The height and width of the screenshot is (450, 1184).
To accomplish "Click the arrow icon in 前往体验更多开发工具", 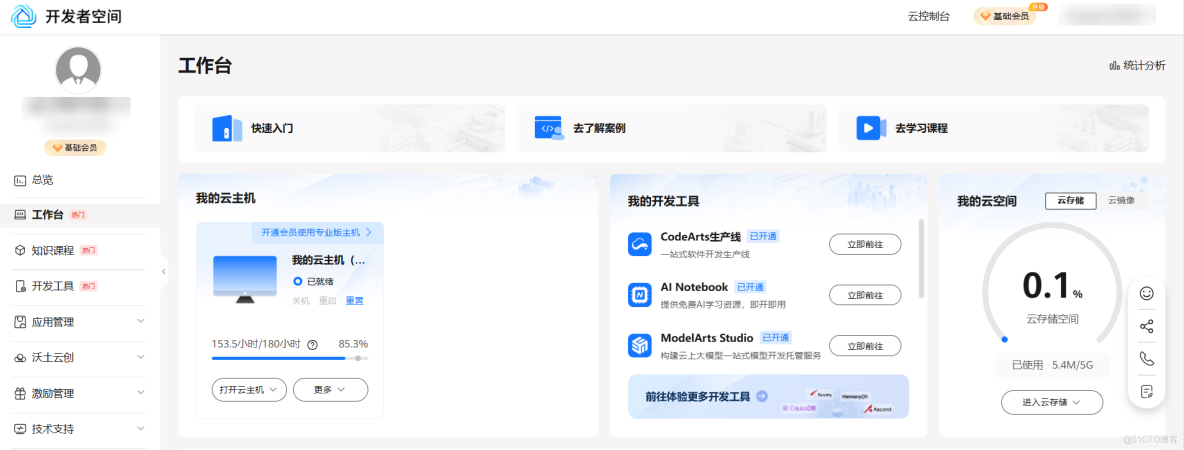I will 762,396.
